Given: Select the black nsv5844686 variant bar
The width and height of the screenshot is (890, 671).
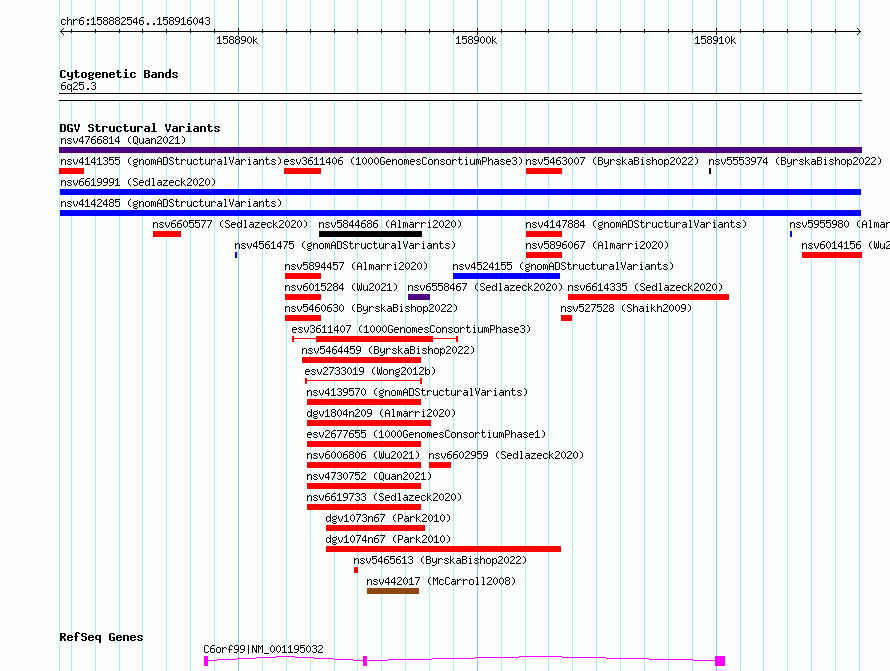Looking at the screenshot, I should 370,234.
